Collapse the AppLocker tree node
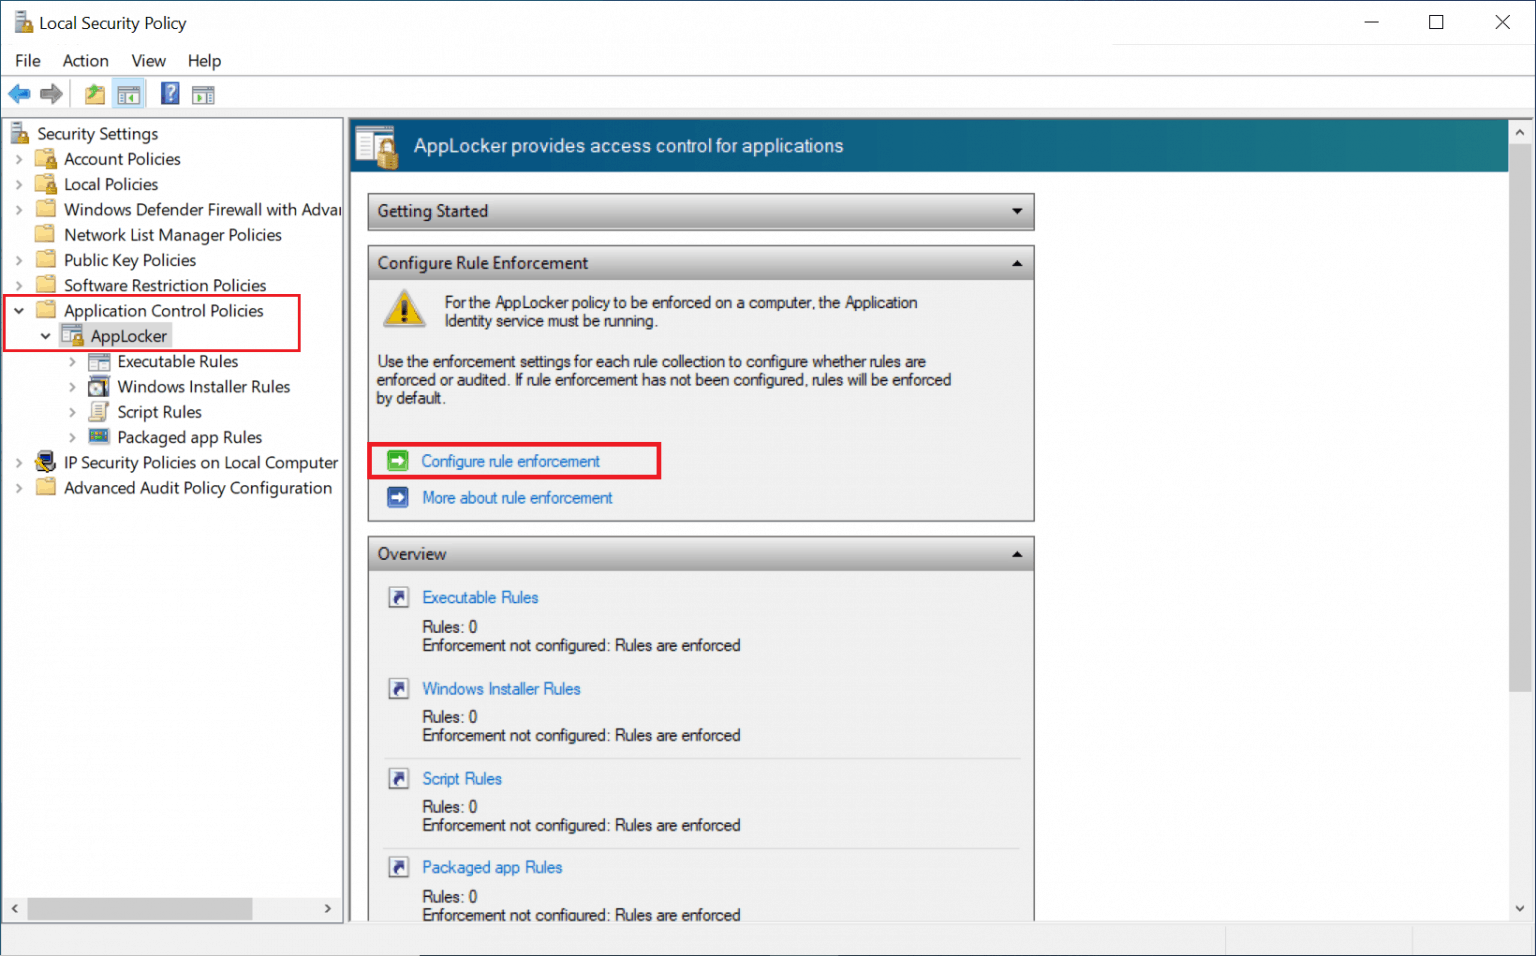Image resolution: width=1536 pixels, height=956 pixels. coord(46,336)
